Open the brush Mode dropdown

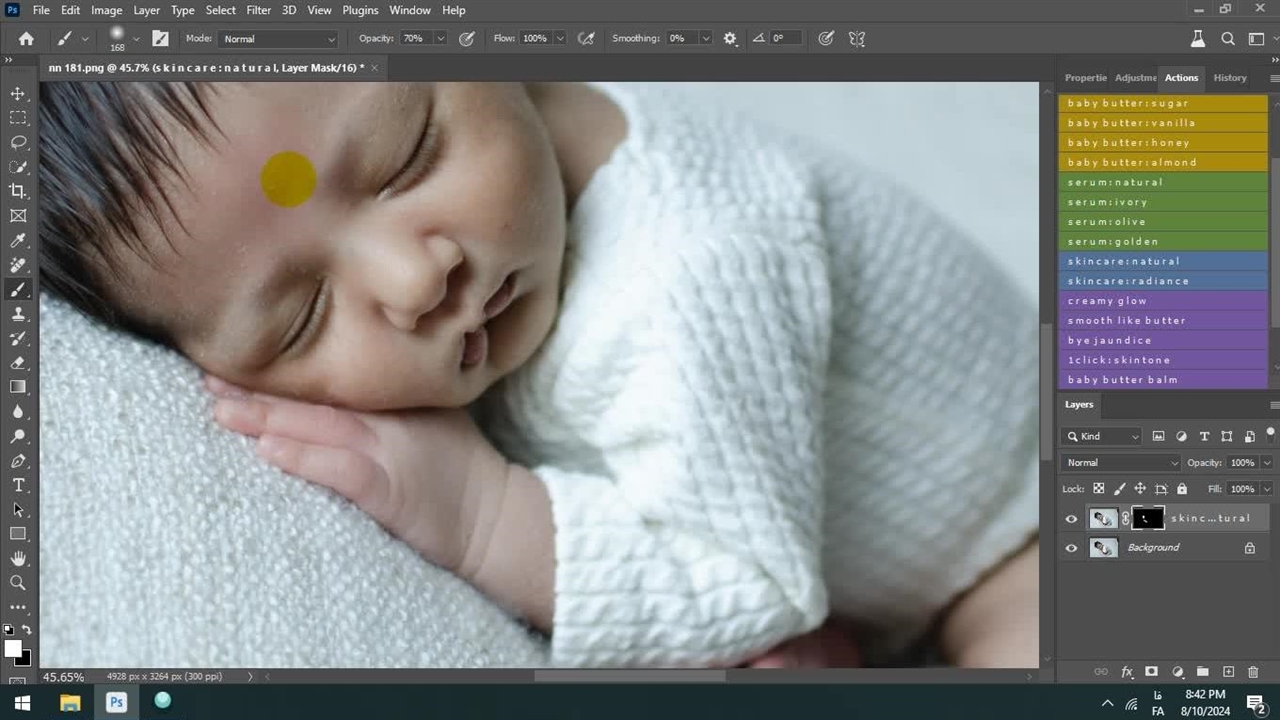point(278,39)
